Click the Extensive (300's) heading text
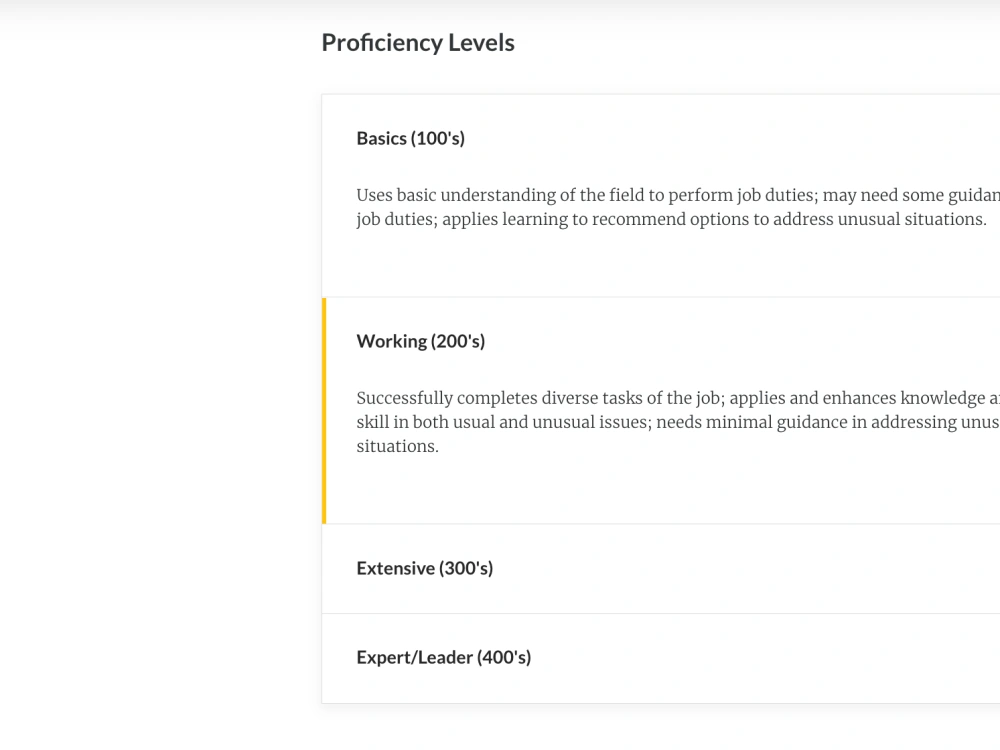The height and width of the screenshot is (750, 1000). click(x=424, y=568)
